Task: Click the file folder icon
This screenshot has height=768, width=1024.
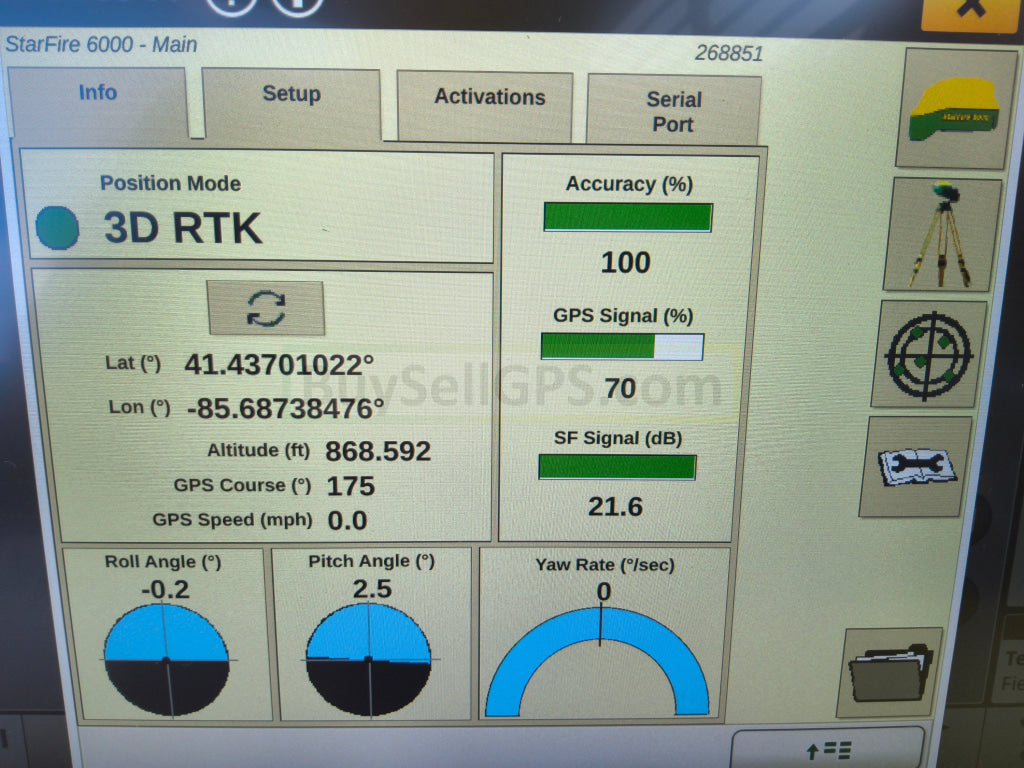Action: (x=889, y=672)
